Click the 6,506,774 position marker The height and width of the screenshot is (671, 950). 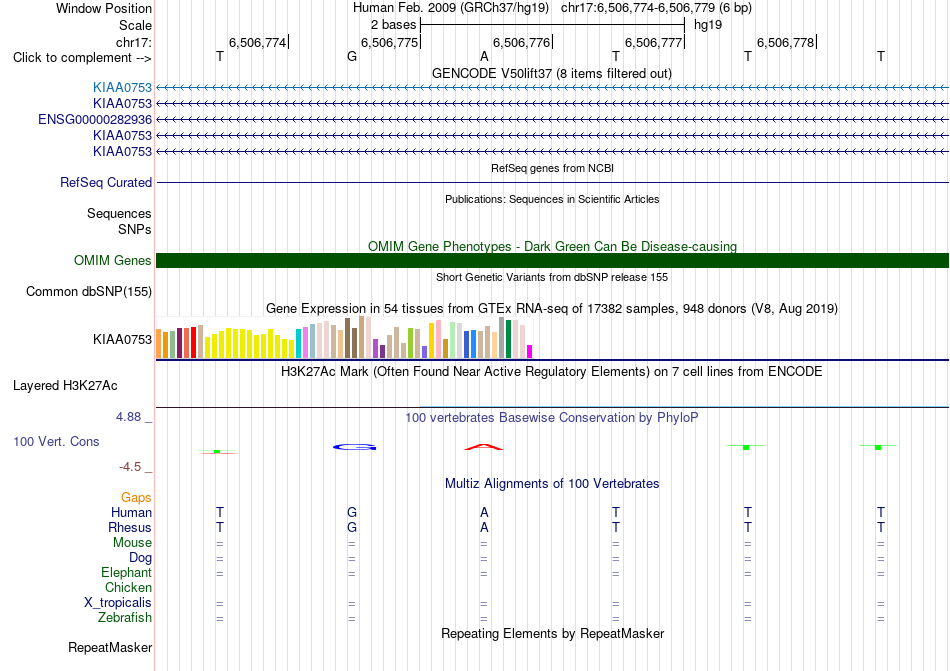click(258, 42)
